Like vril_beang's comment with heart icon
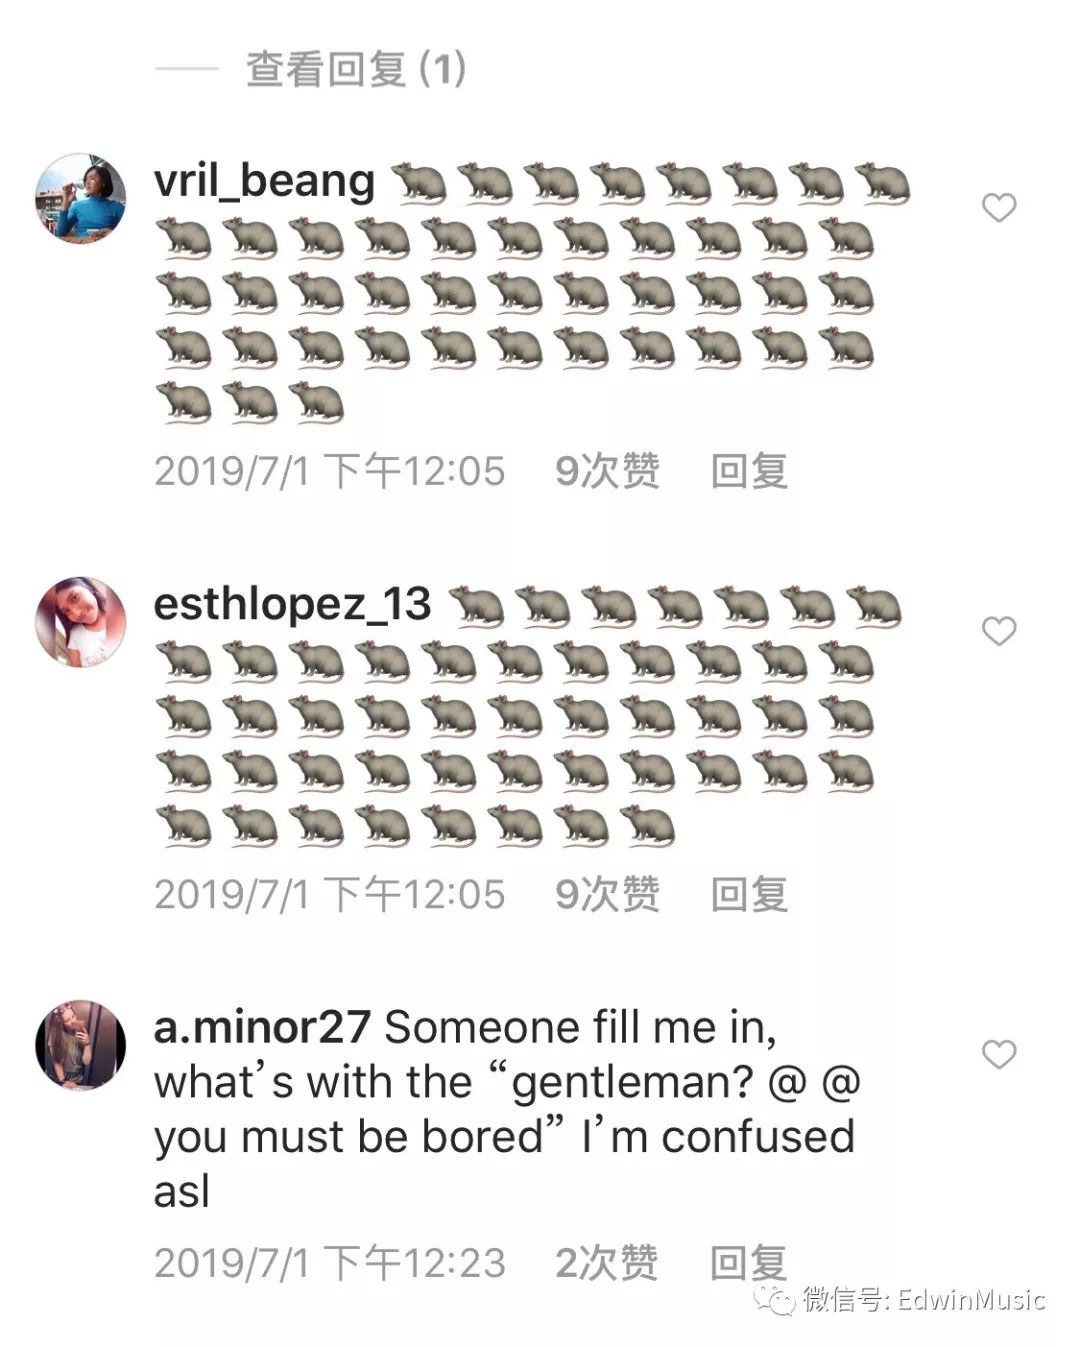Viewport: 1080px width, 1347px height. click(x=998, y=207)
